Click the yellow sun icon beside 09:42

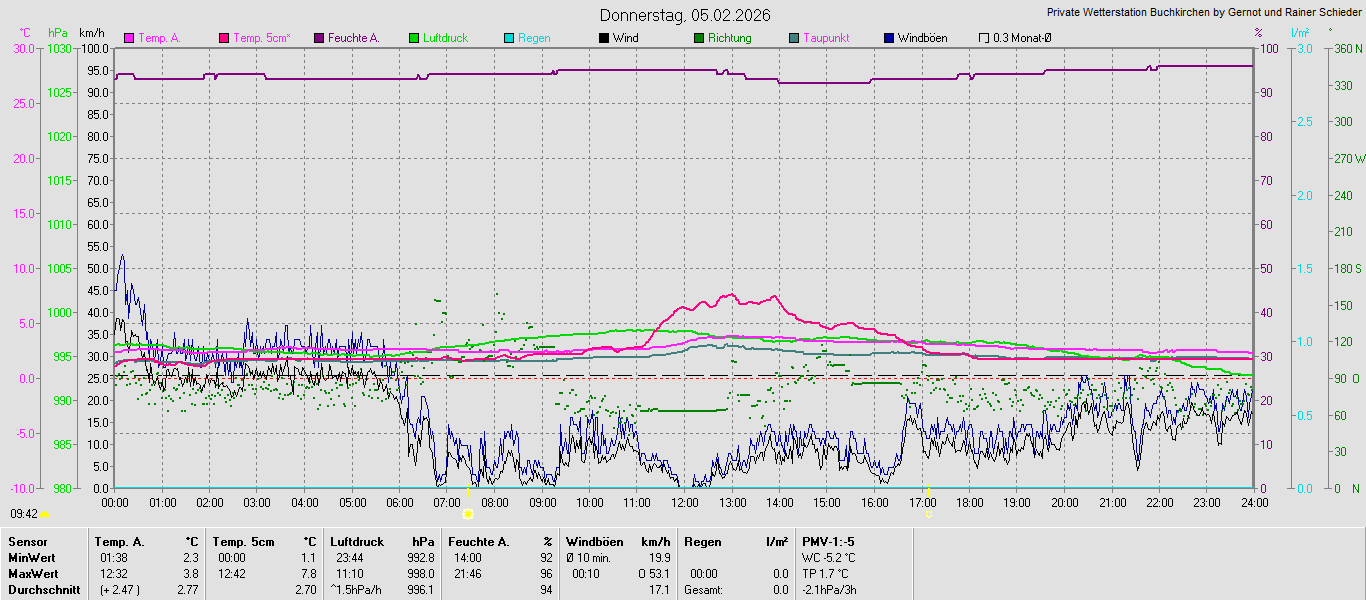pos(45,514)
